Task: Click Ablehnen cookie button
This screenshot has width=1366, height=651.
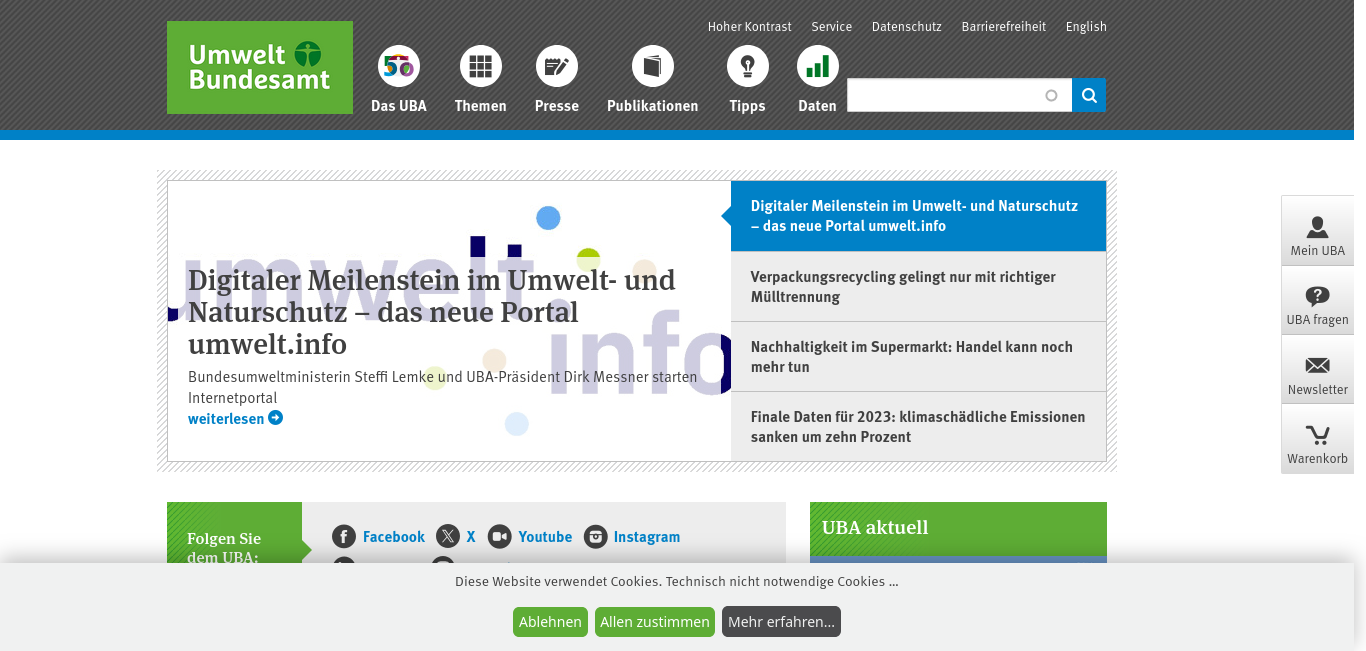Action: pyautogui.click(x=550, y=622)
